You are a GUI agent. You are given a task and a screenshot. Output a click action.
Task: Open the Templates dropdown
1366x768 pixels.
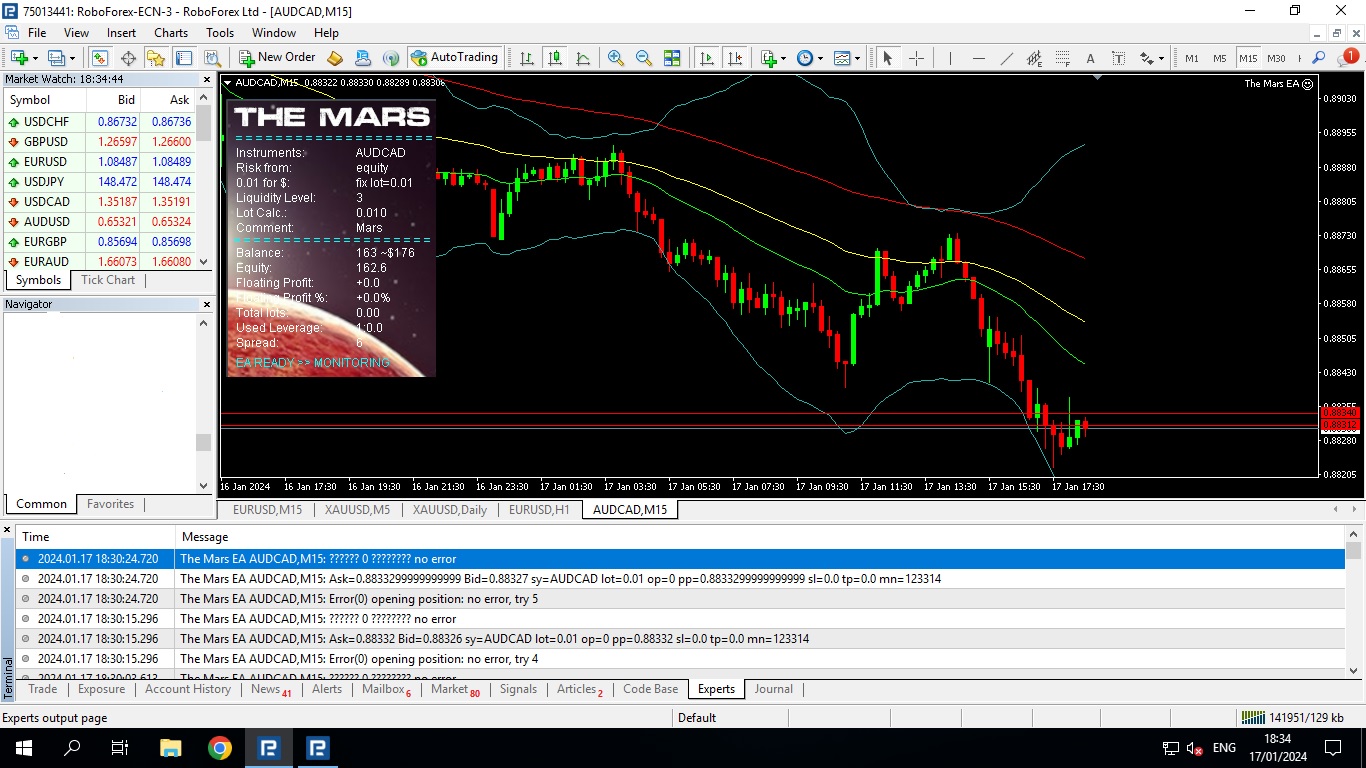point(846,58)
